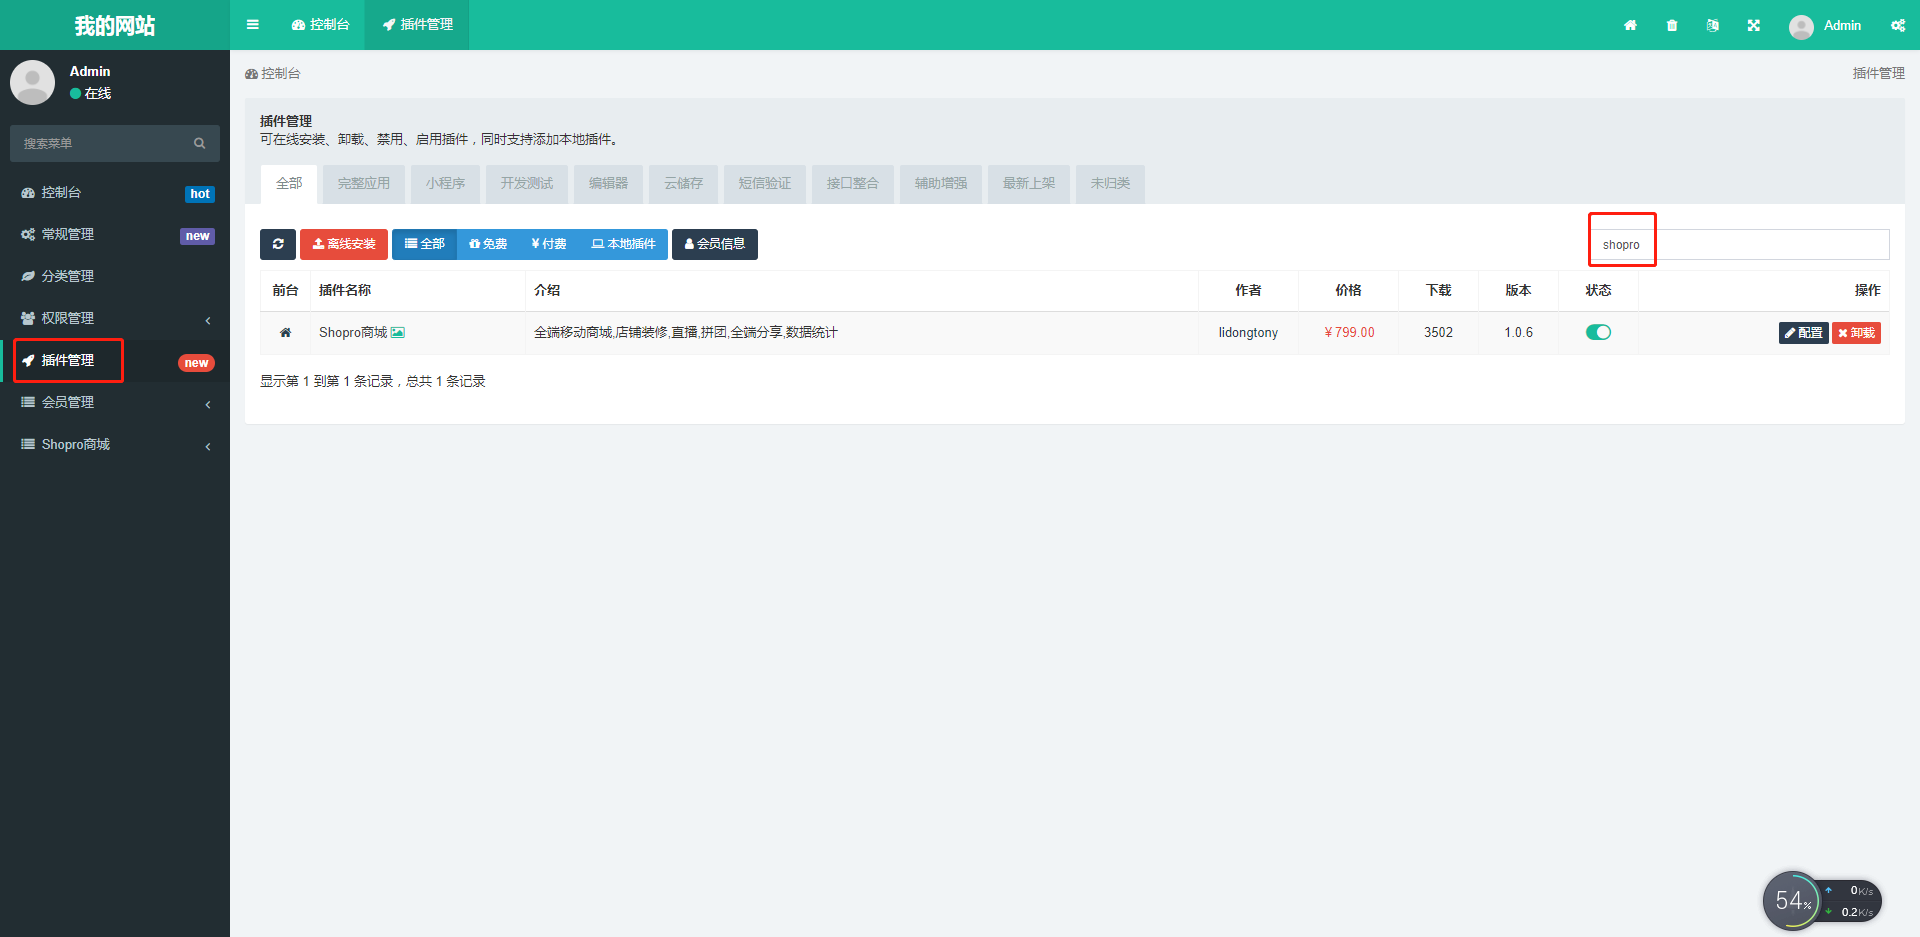The height and width of the screenshot is (937, 1920).
Task: Click 卸载 for Shopro商城 plugin
Action: (1856, 333)
